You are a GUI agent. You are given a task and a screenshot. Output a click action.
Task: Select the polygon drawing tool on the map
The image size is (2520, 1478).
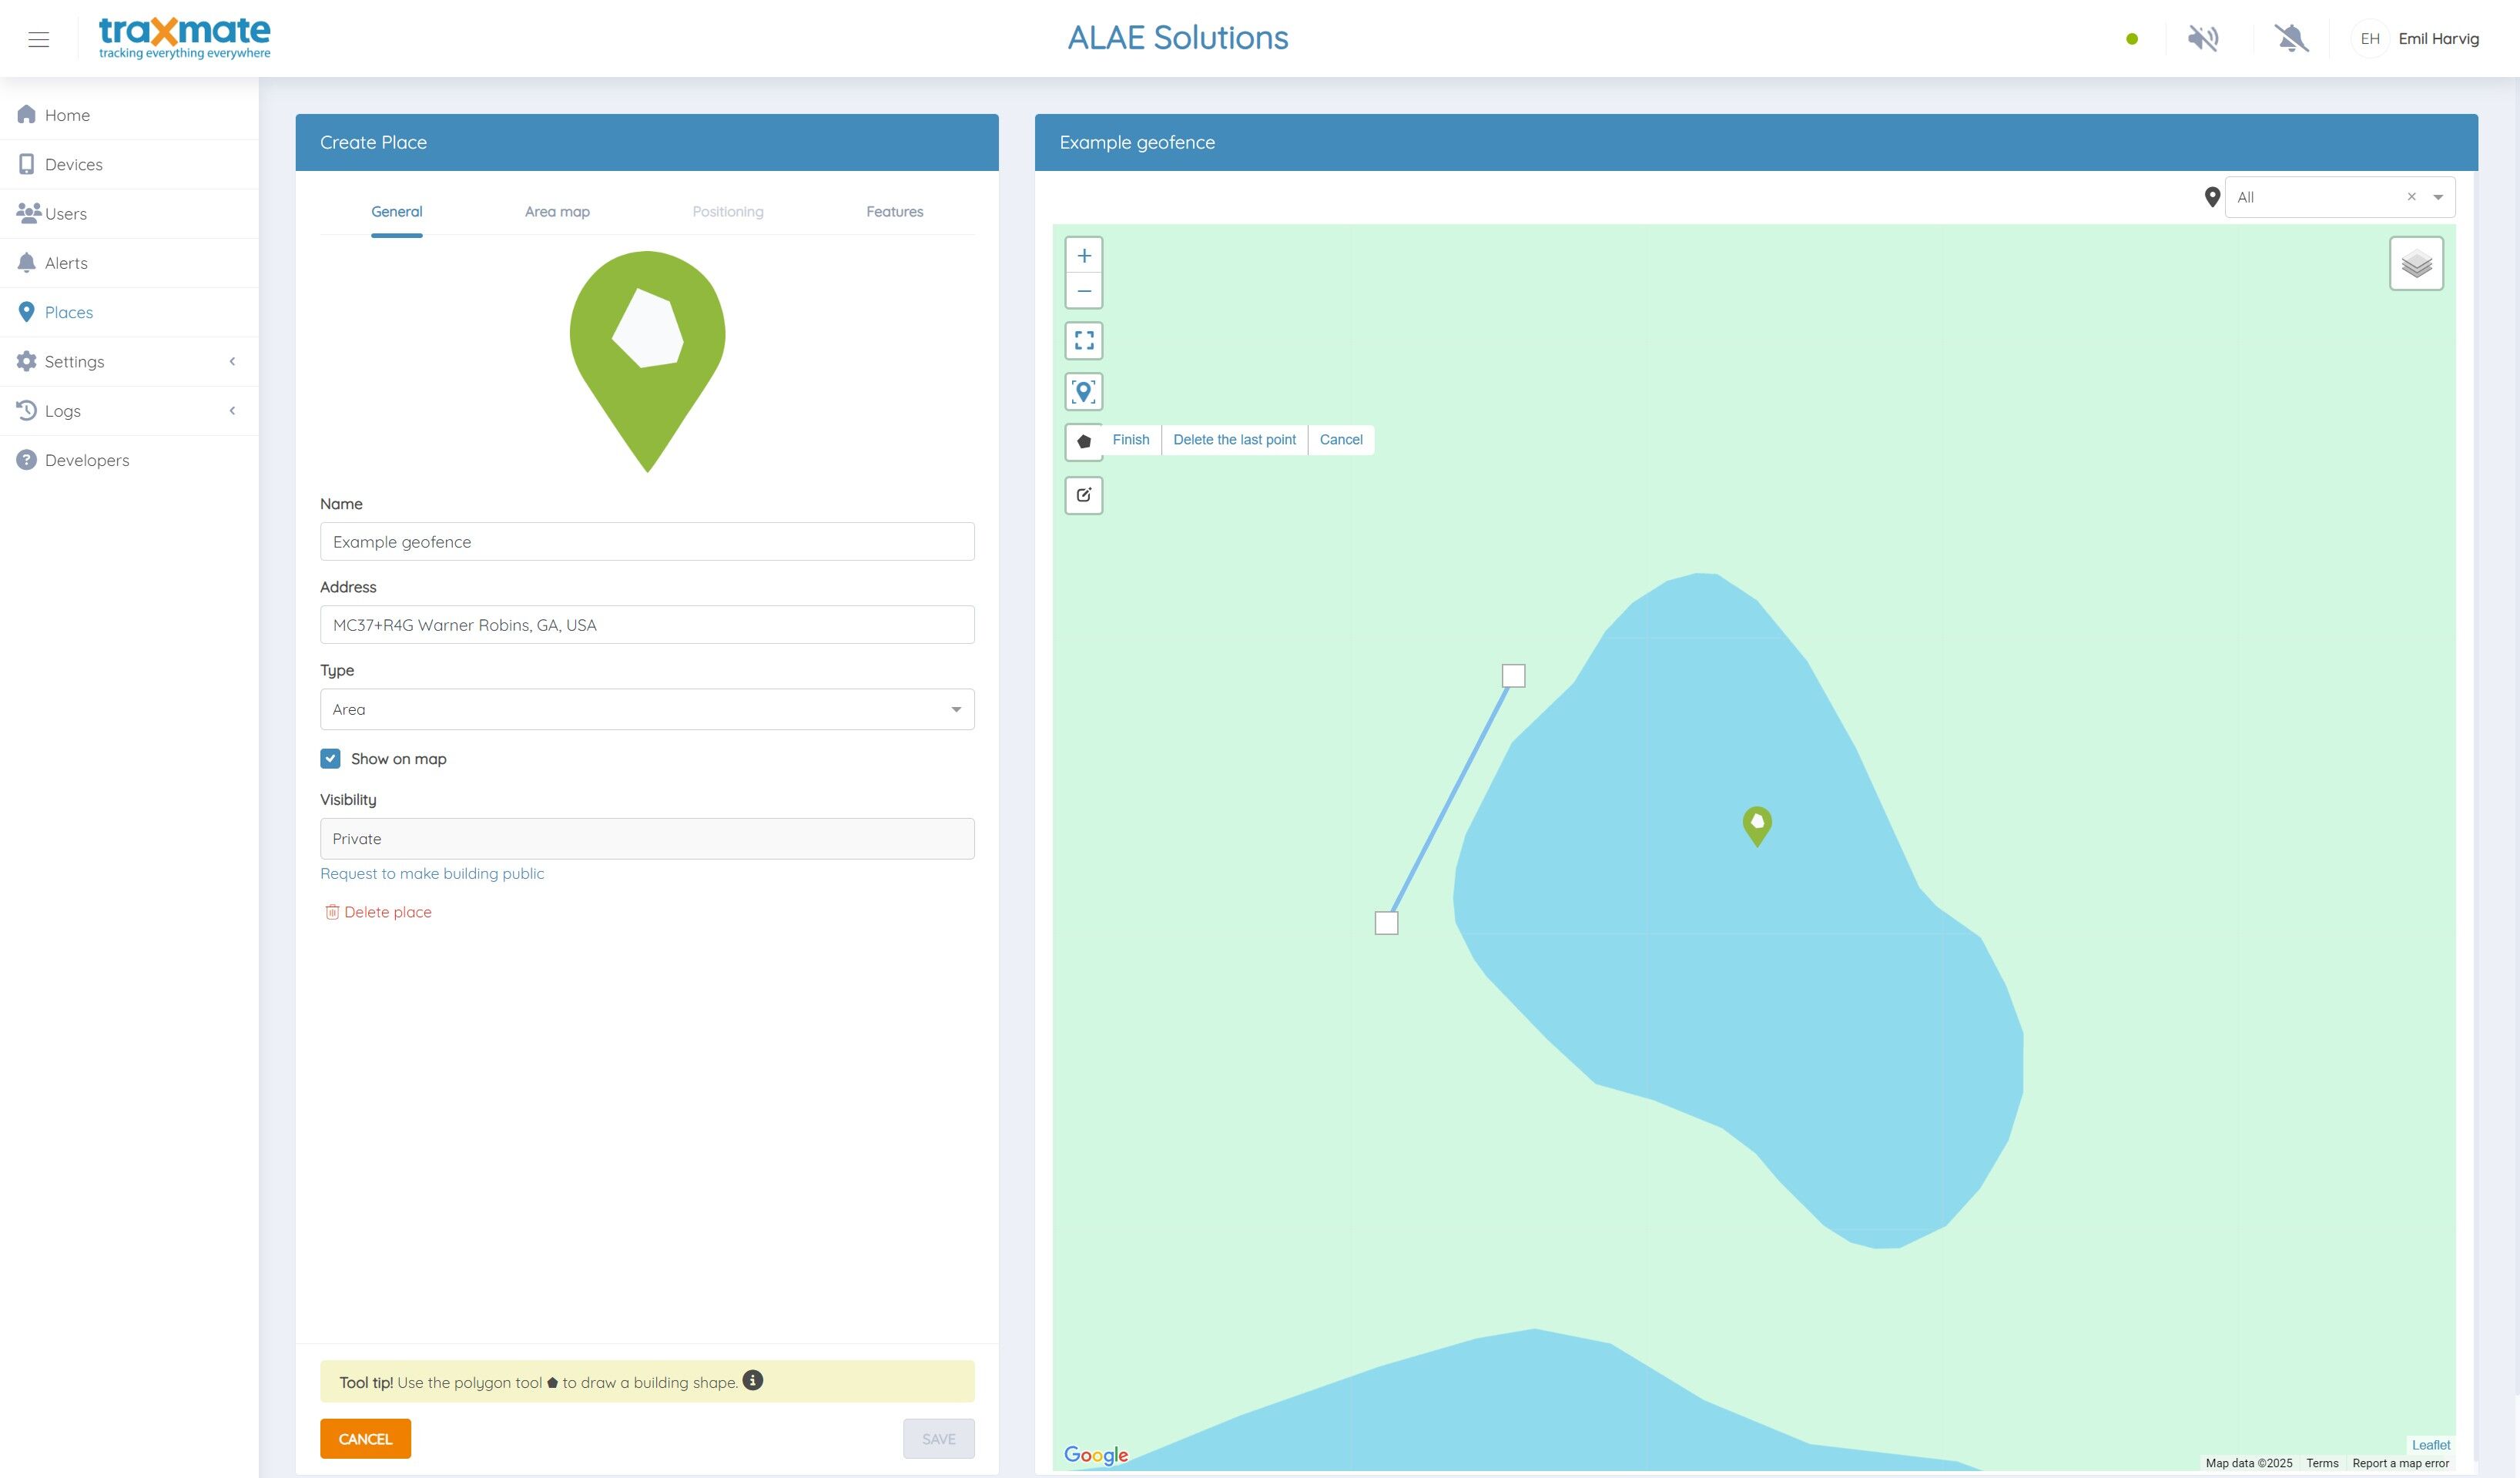click(x=1084, y=441)
